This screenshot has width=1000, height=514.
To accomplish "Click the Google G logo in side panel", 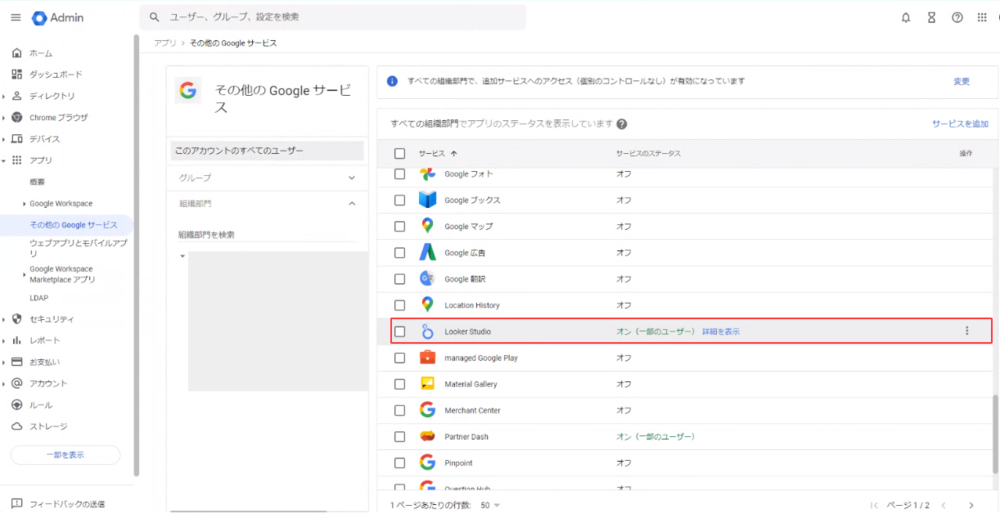I will pos(188,91).
